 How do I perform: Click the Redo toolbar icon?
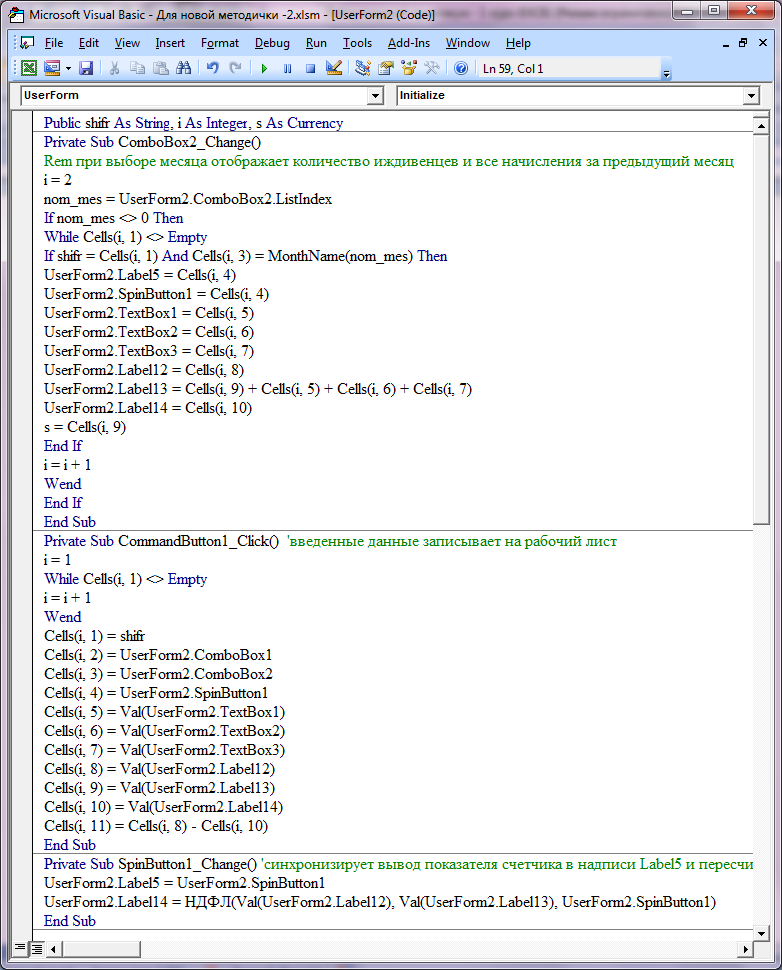tap(235, 68)
